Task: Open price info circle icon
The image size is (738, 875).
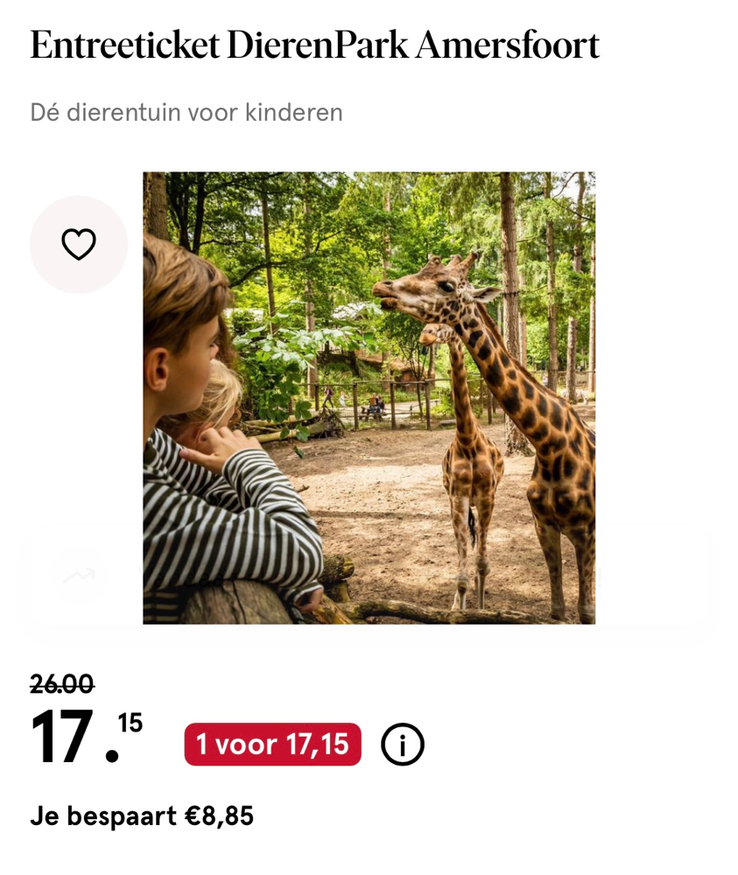Action: click(402, 744)
